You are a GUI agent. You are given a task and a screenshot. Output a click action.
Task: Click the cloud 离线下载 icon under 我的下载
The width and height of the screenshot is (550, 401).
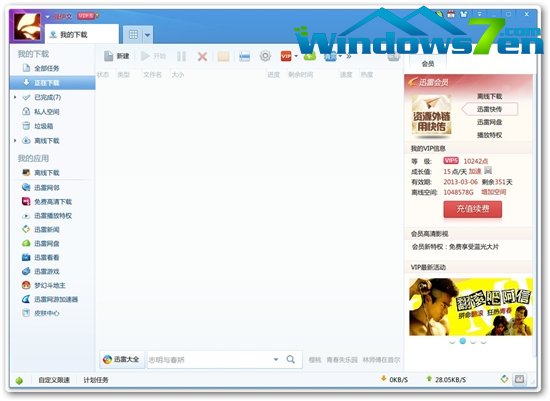click(x=26, y=140)
